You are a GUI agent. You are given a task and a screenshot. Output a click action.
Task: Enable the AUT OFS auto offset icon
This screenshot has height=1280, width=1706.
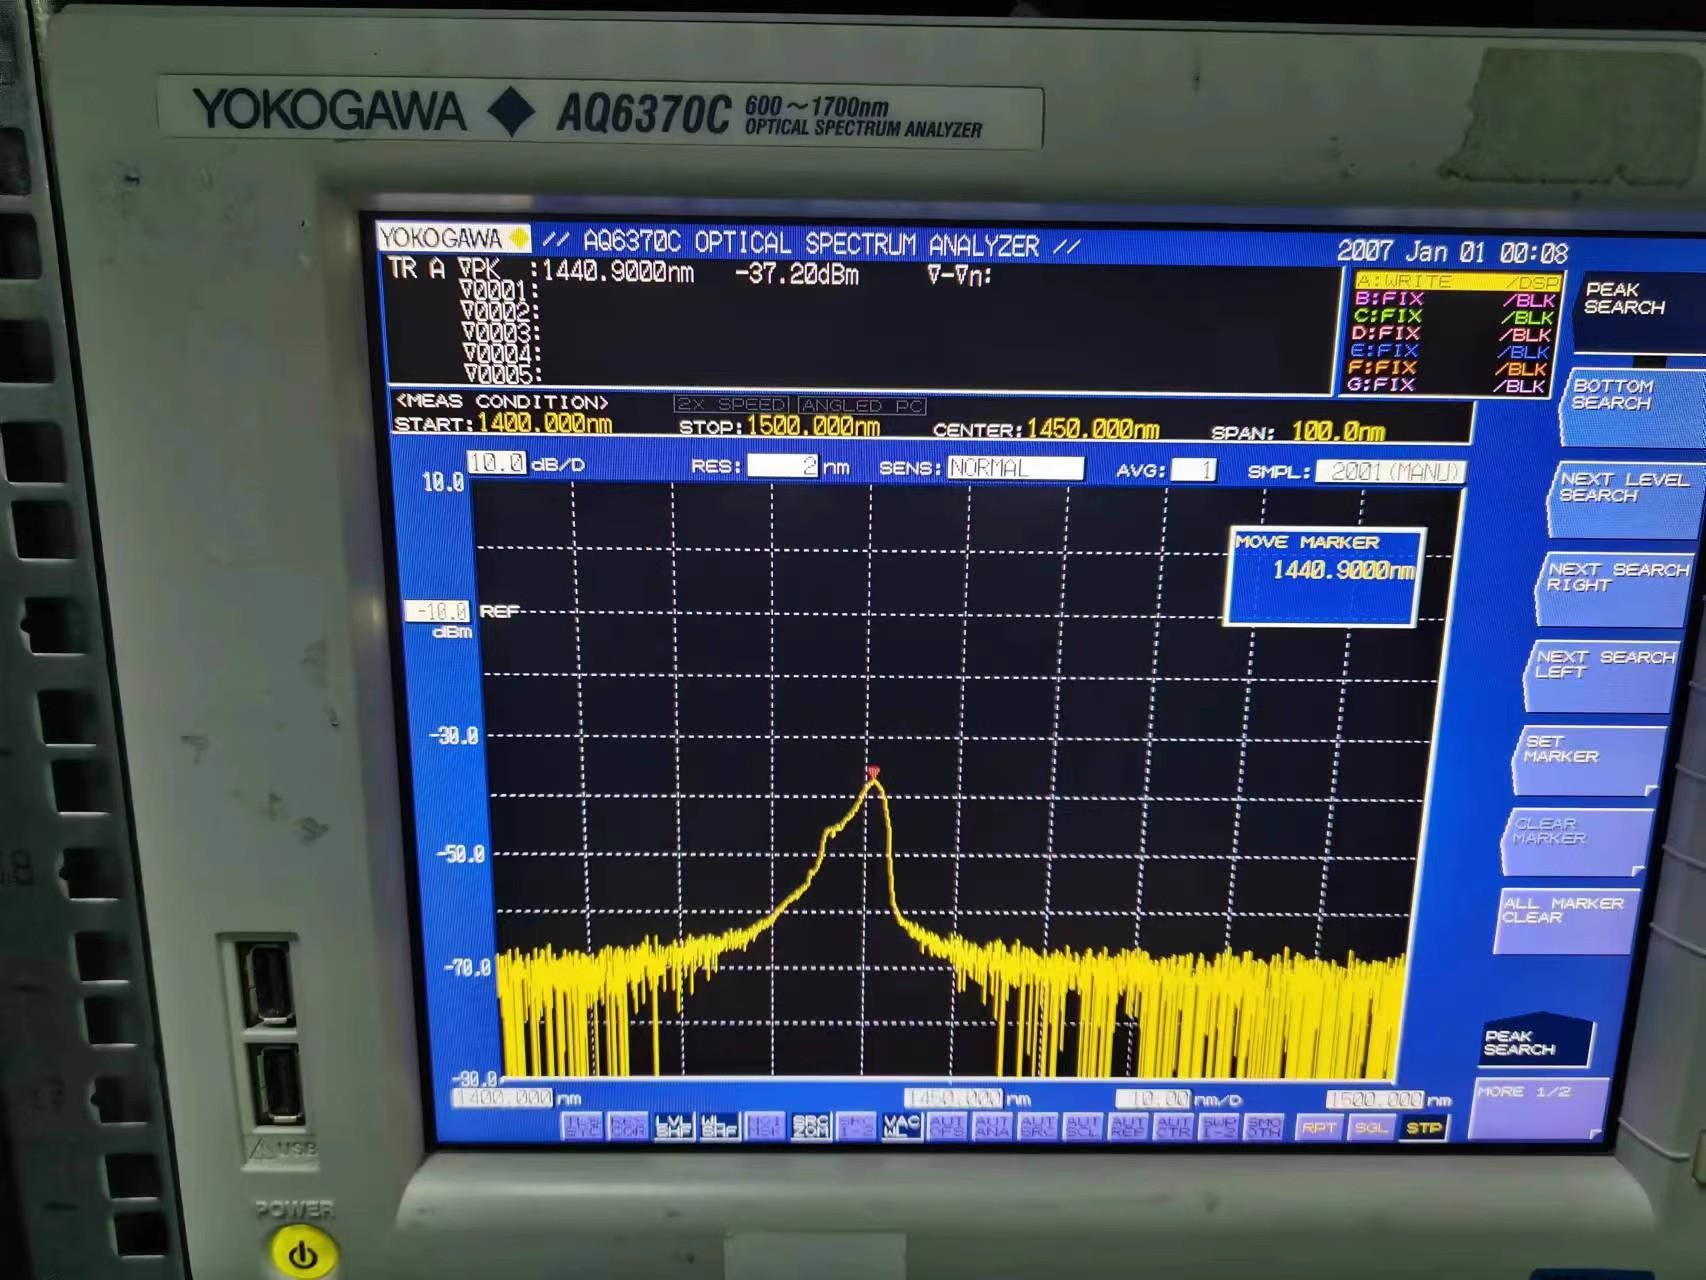pos(947,1126)
